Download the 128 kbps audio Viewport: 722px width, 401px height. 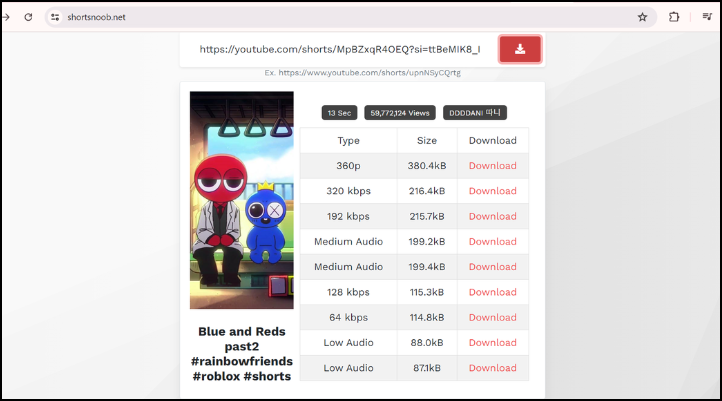[492, 292]
